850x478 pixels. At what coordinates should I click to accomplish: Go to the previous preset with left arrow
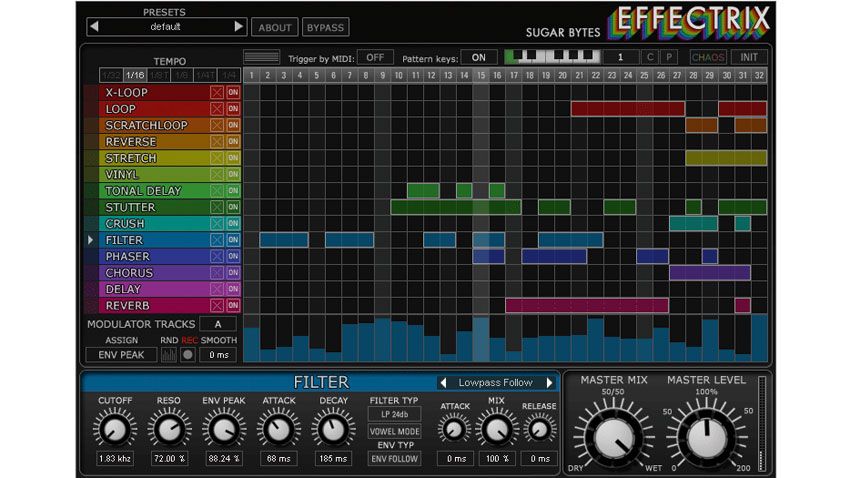(94, 27)
